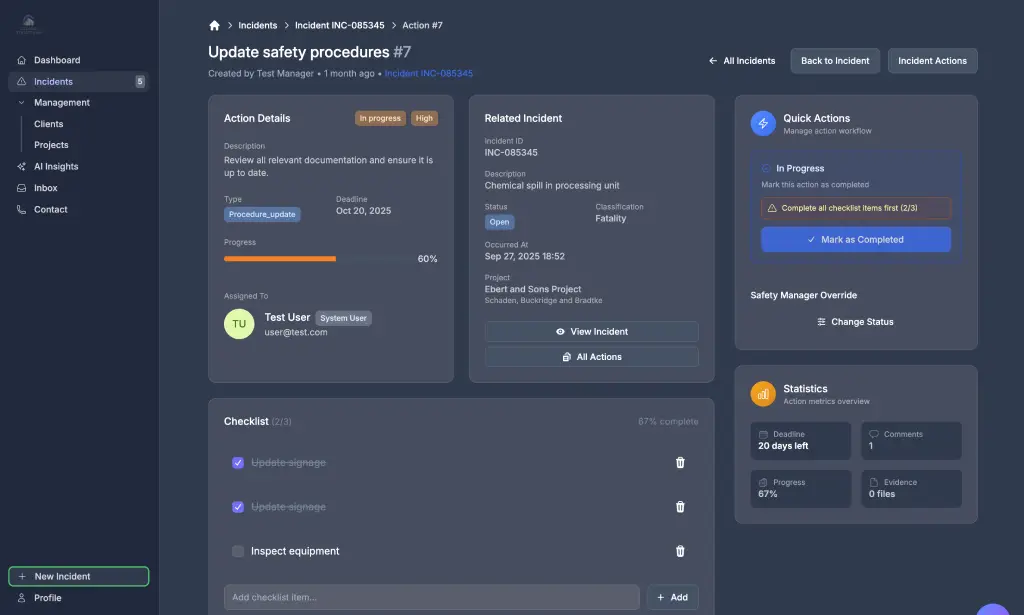
Task: Delete the Inspect equipment checklist item
Action: click(x=680, y=551)
